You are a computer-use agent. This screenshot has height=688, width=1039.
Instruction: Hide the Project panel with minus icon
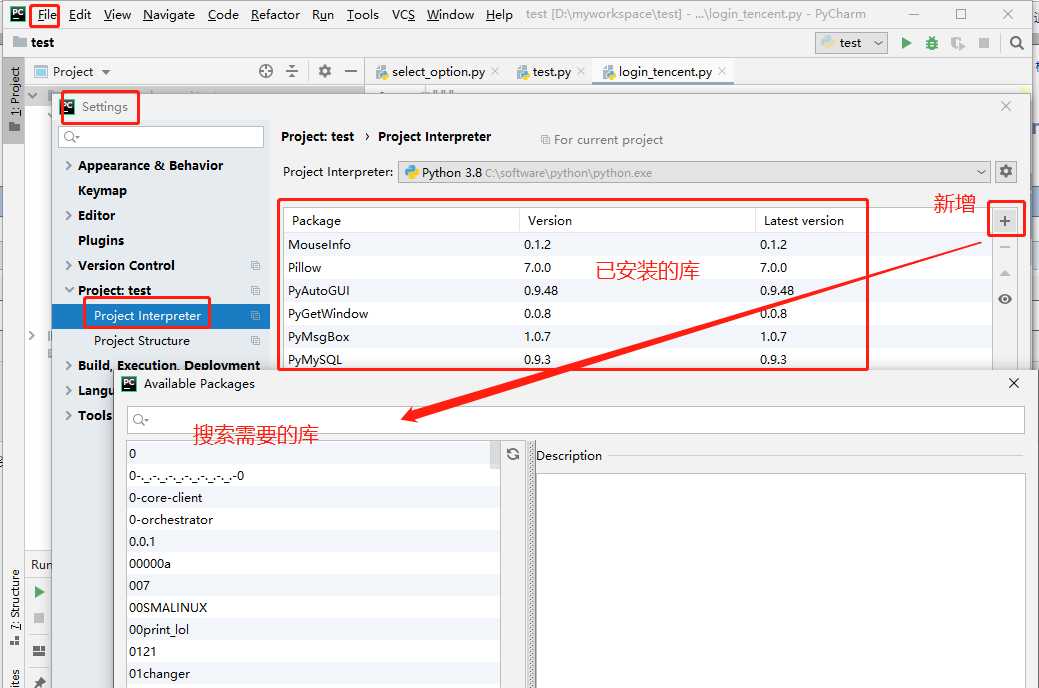coord(351,71)
